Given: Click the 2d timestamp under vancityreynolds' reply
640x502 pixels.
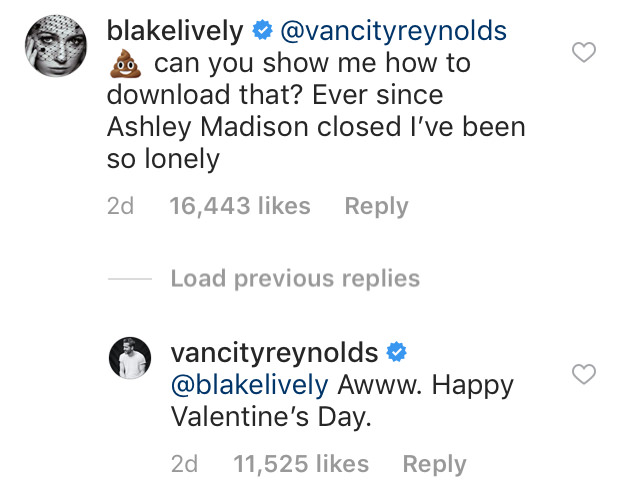Looking at the screenshot, I should point(184,464).
